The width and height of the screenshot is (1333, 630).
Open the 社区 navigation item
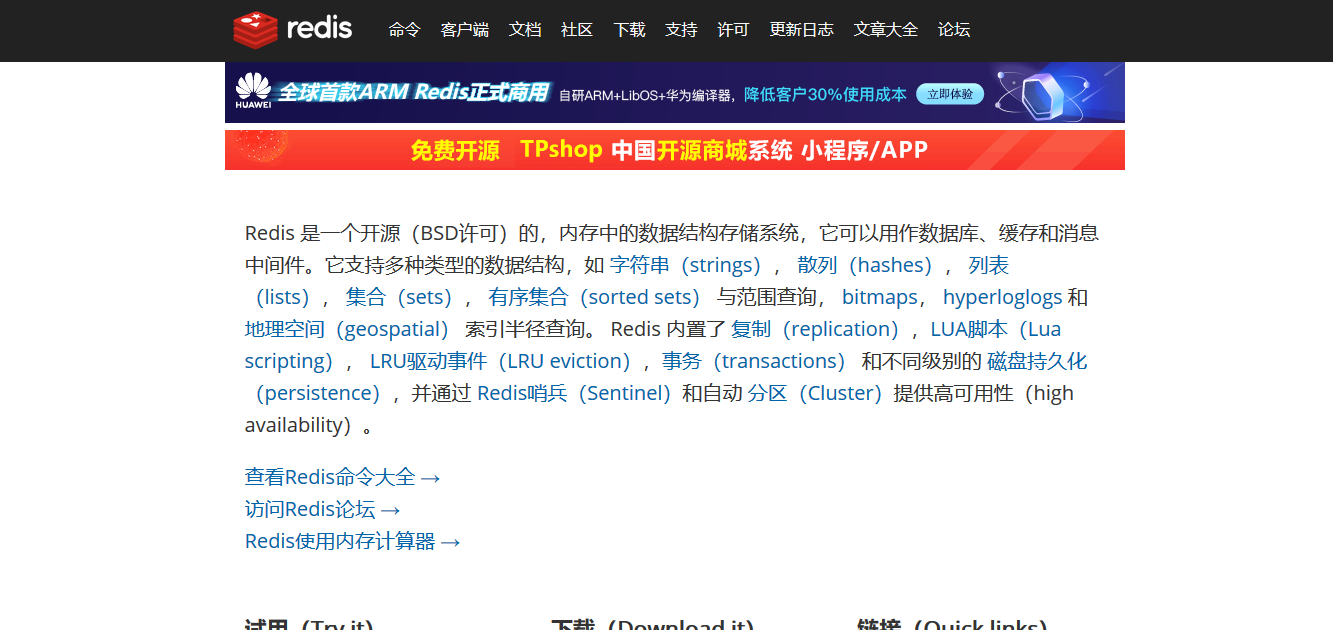click(577, 30)
